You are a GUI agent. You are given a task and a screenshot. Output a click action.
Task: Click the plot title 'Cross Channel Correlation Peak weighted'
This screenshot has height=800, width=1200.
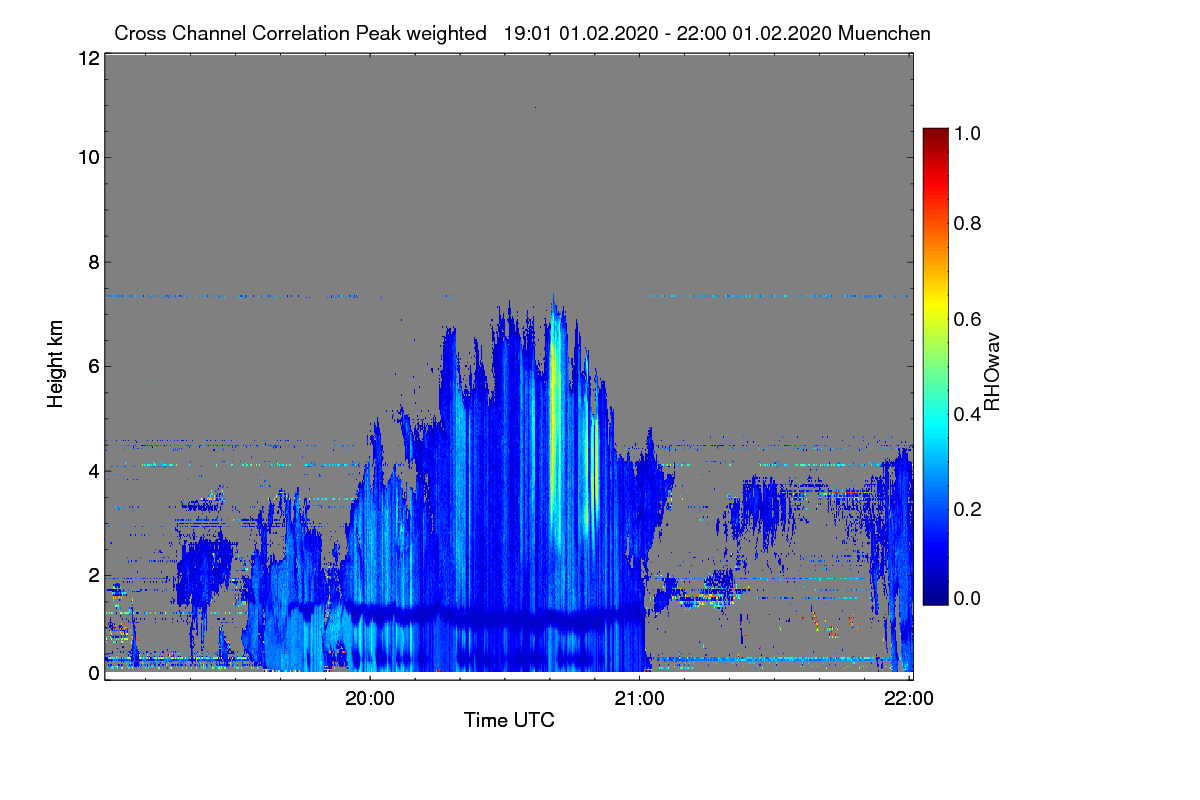[x=300, y=33]
